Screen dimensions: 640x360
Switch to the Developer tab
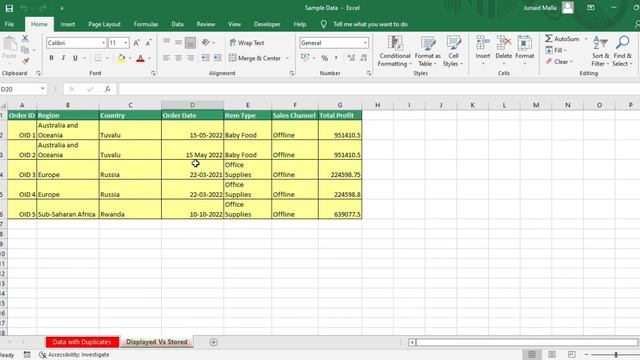267,24
